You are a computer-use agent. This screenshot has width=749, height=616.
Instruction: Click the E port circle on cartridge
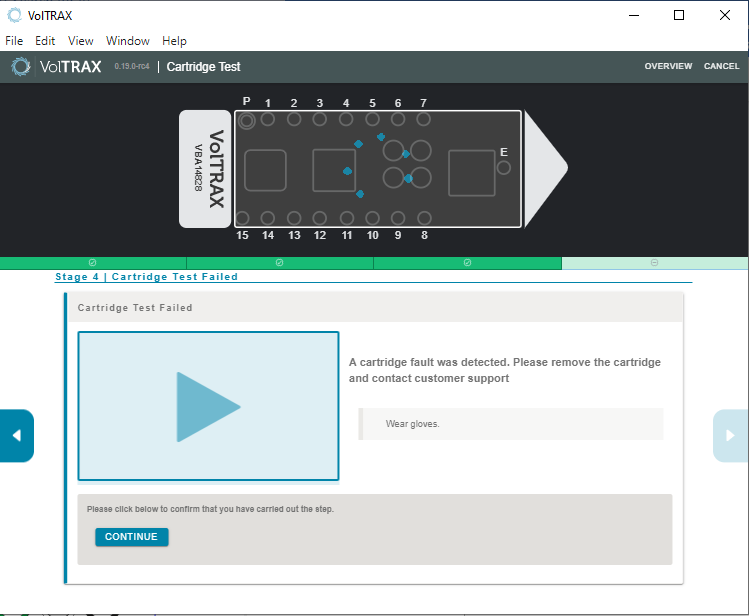(x=503, y=168)
